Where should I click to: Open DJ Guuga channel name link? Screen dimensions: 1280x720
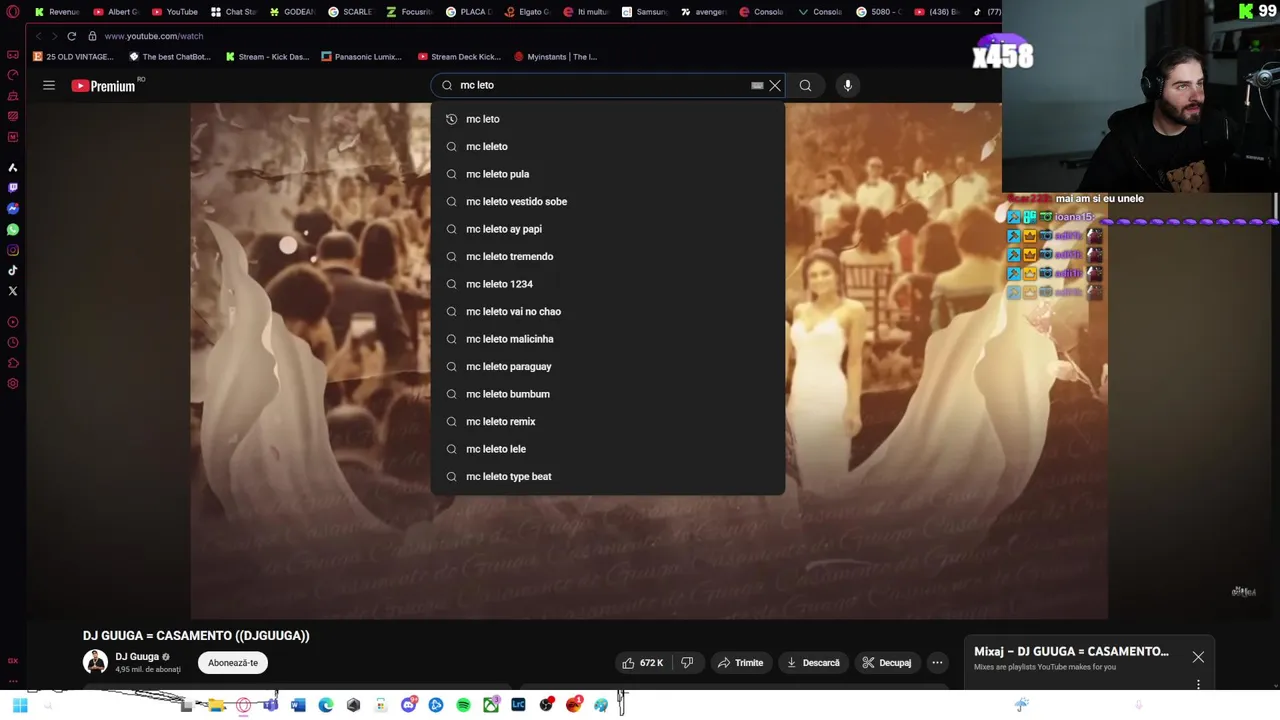coord(137,657)
